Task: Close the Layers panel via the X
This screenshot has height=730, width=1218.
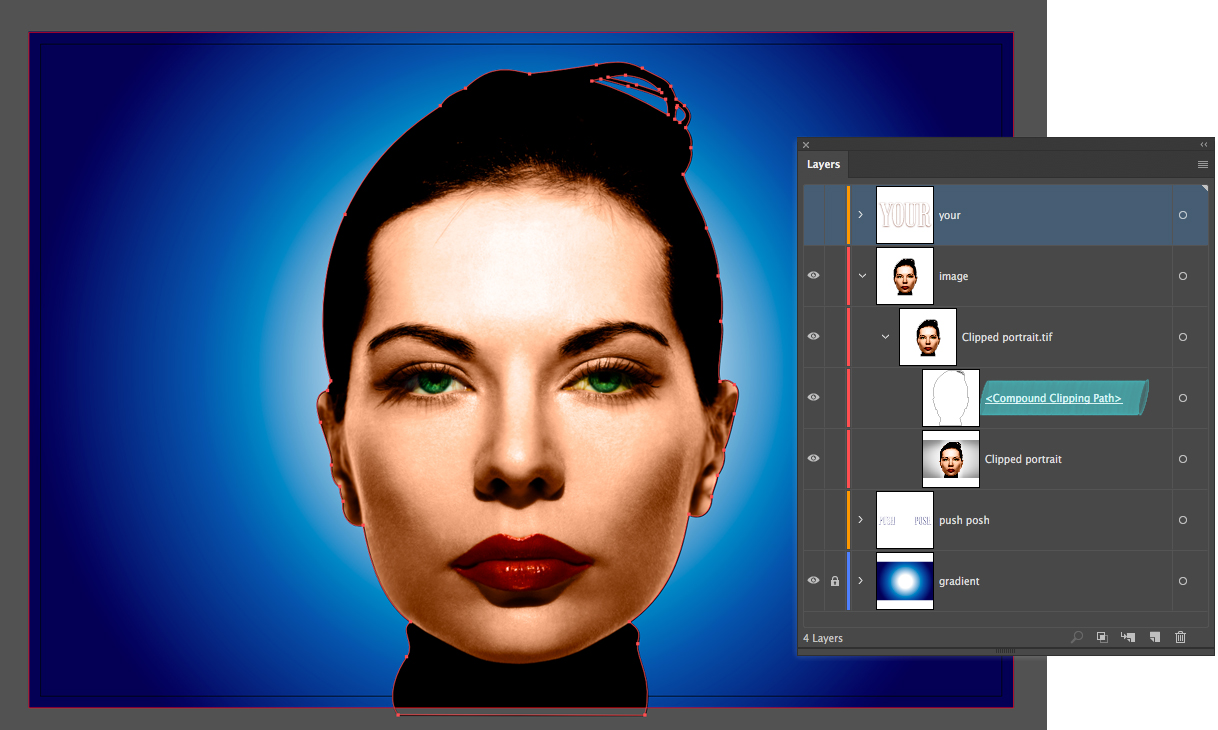Action: point(806,145)
